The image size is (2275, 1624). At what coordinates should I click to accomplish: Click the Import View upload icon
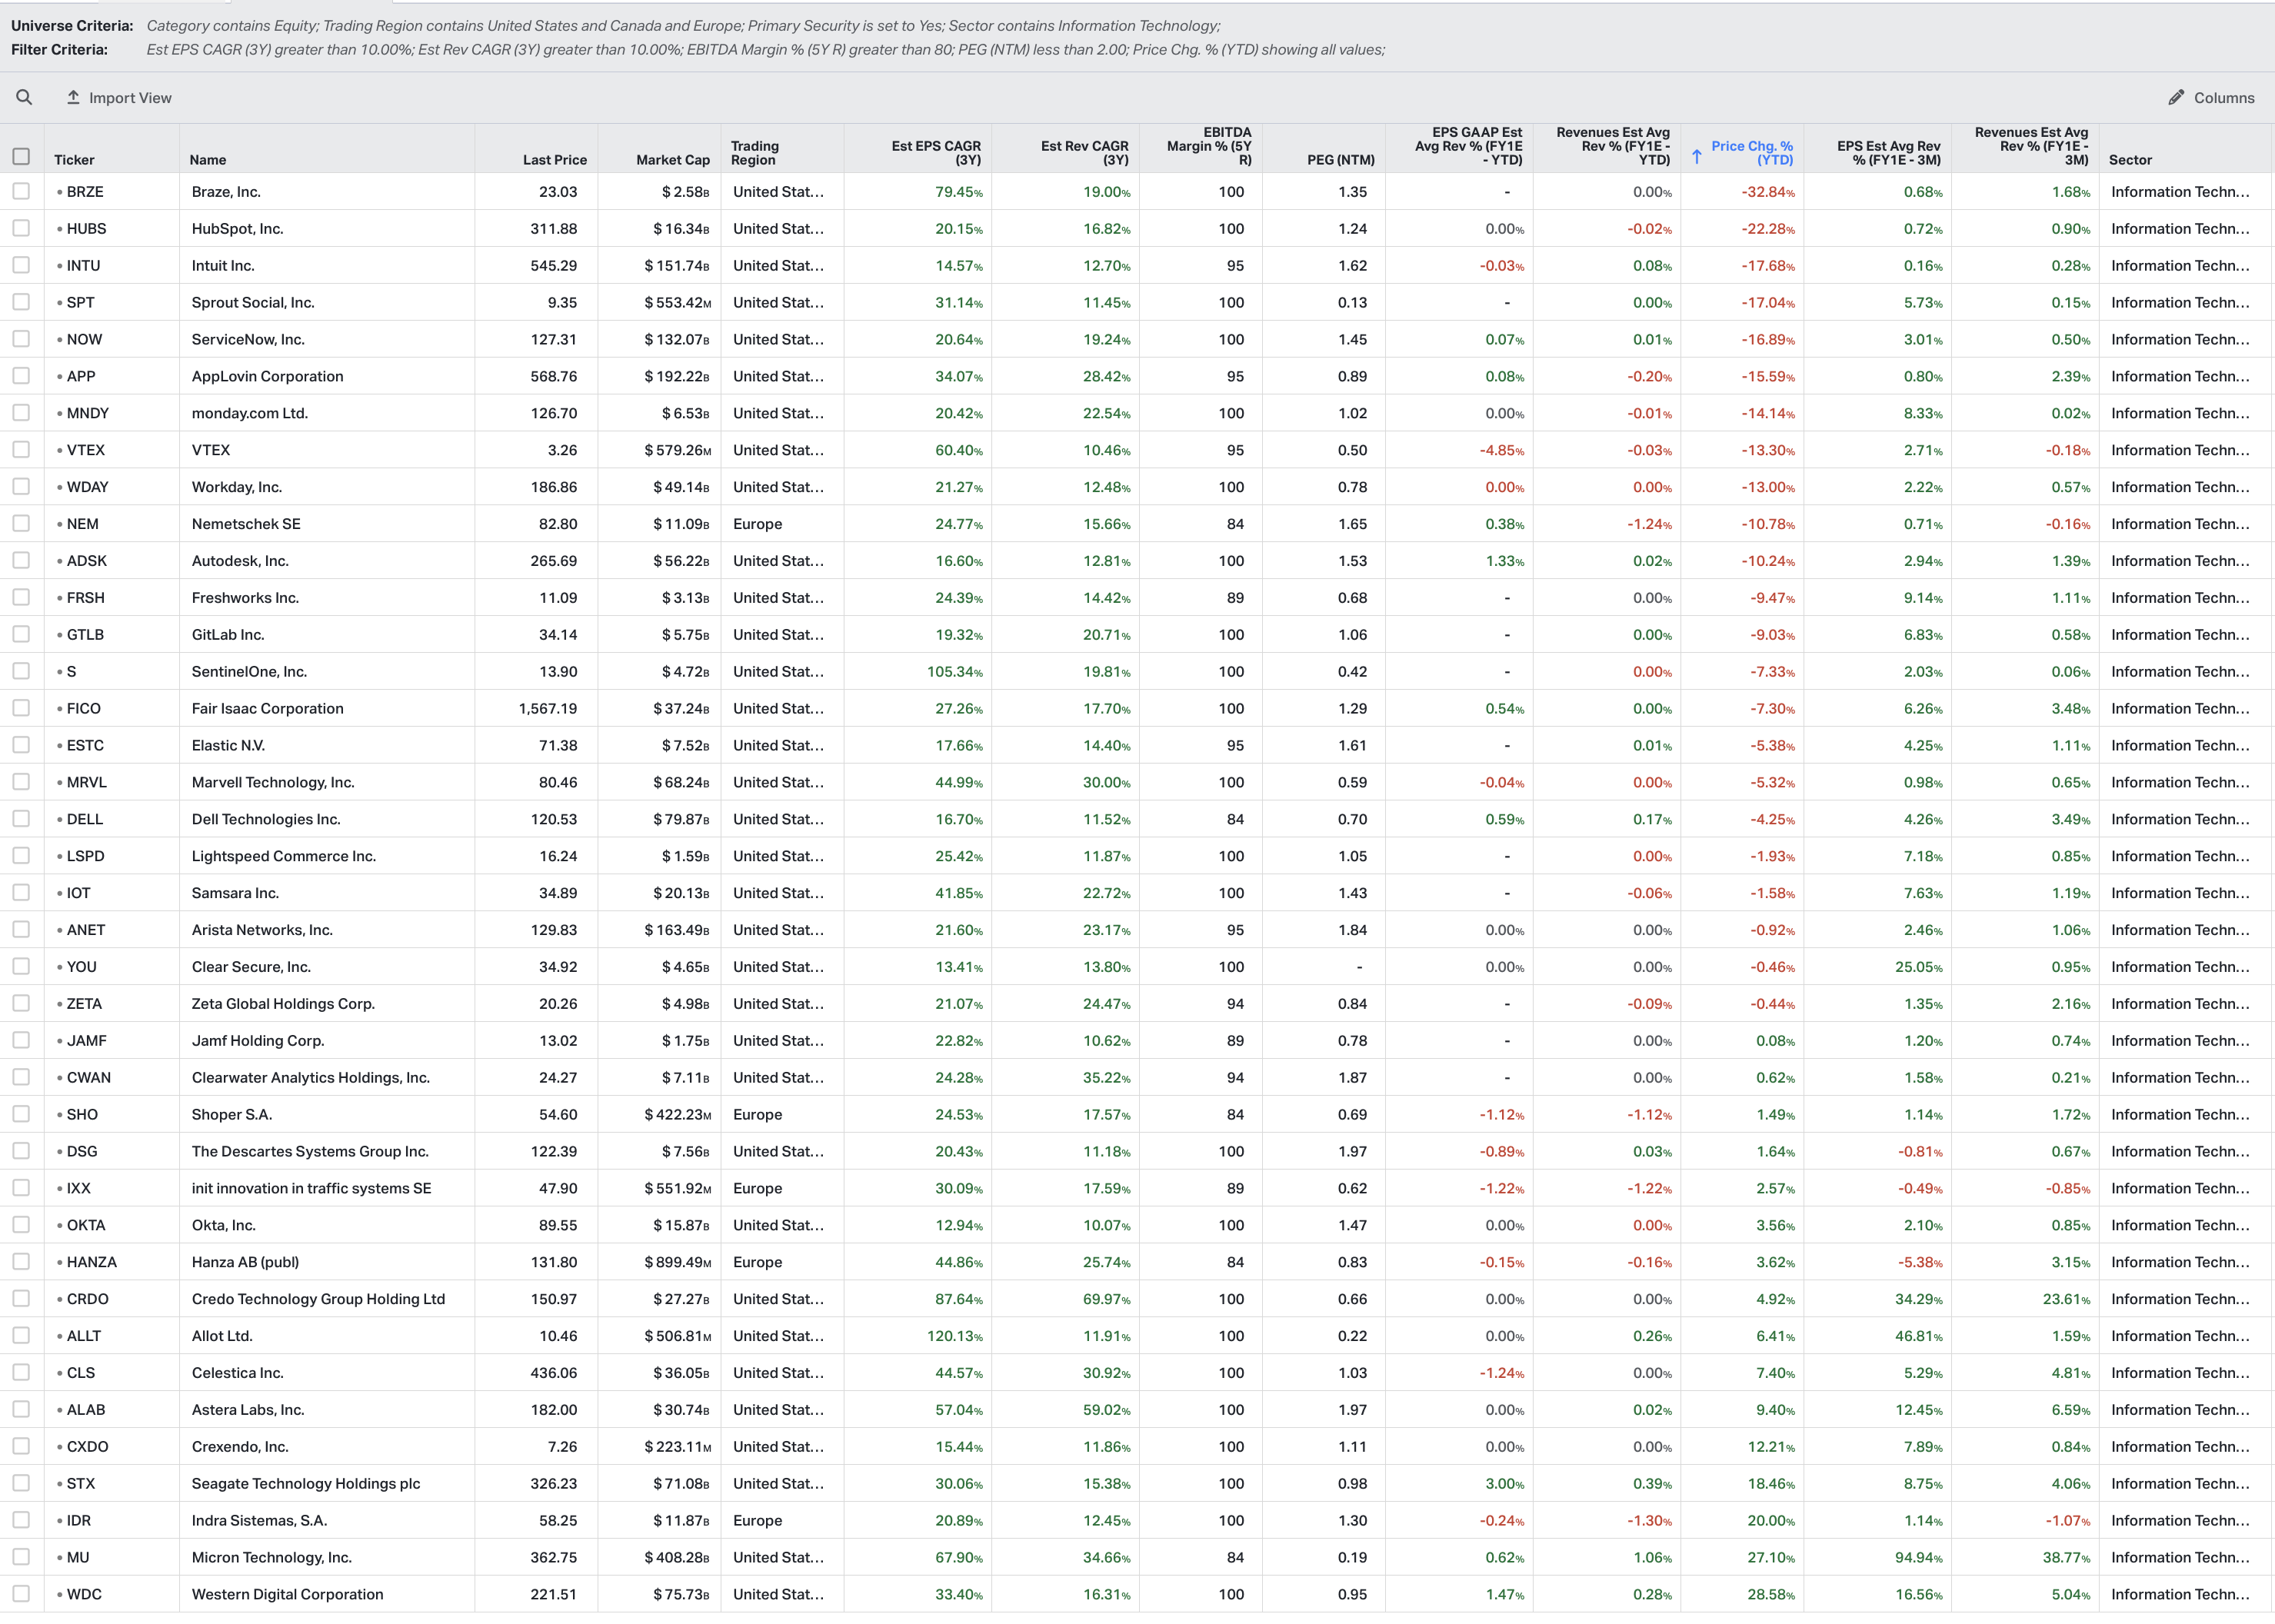[x=73, y=97]
